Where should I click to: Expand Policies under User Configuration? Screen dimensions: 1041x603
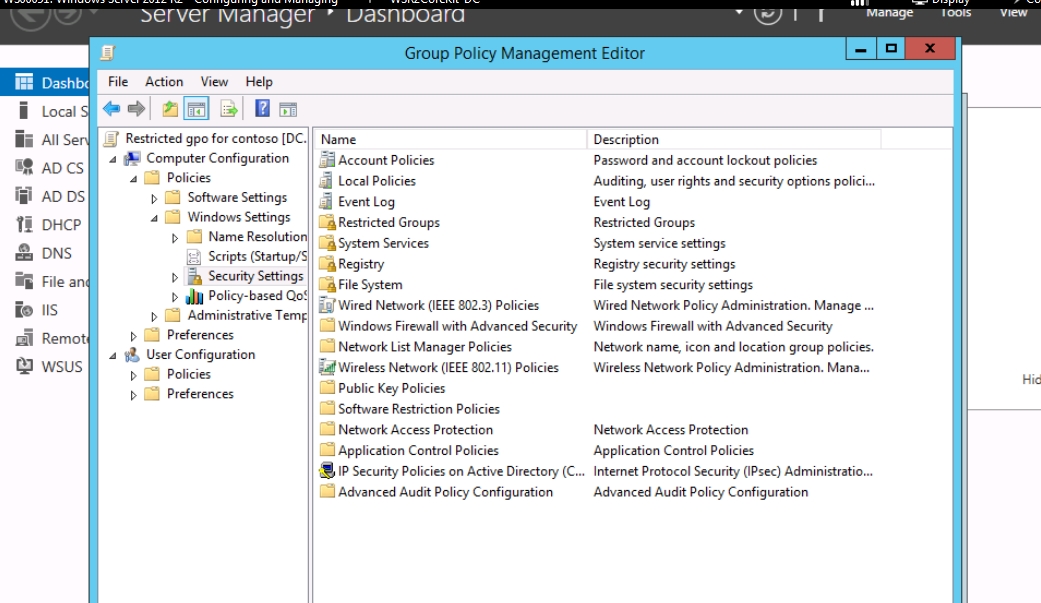pyautogui.click(x=133, y=375)
